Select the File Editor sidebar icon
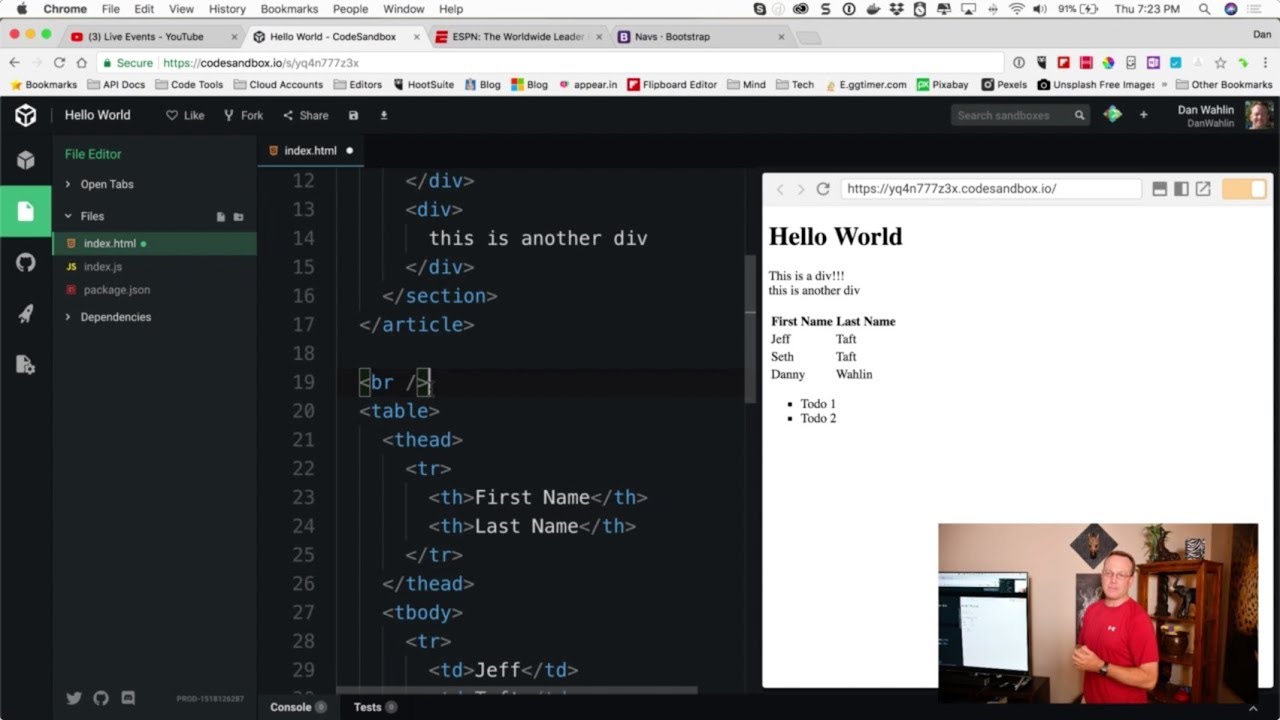This screenshot has height=720, width=1280. coord(26,211)
